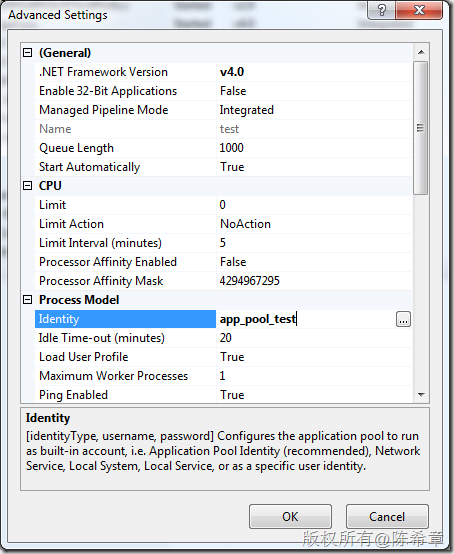The image size is (454, 554).
Task: Click the scrollbar down arrow
Action: point(421,395)
